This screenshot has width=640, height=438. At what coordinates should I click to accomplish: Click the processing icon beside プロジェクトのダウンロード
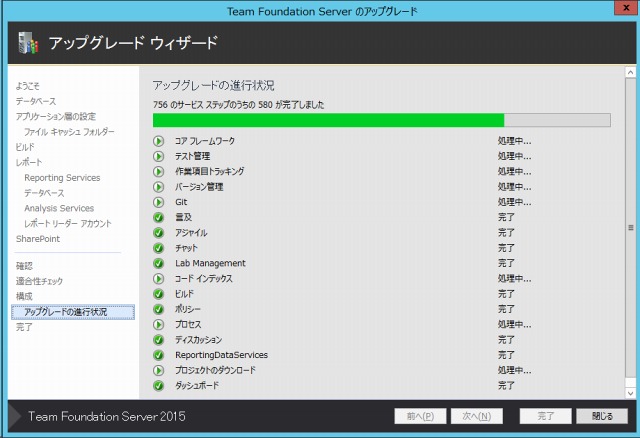(x=158, y=370)
